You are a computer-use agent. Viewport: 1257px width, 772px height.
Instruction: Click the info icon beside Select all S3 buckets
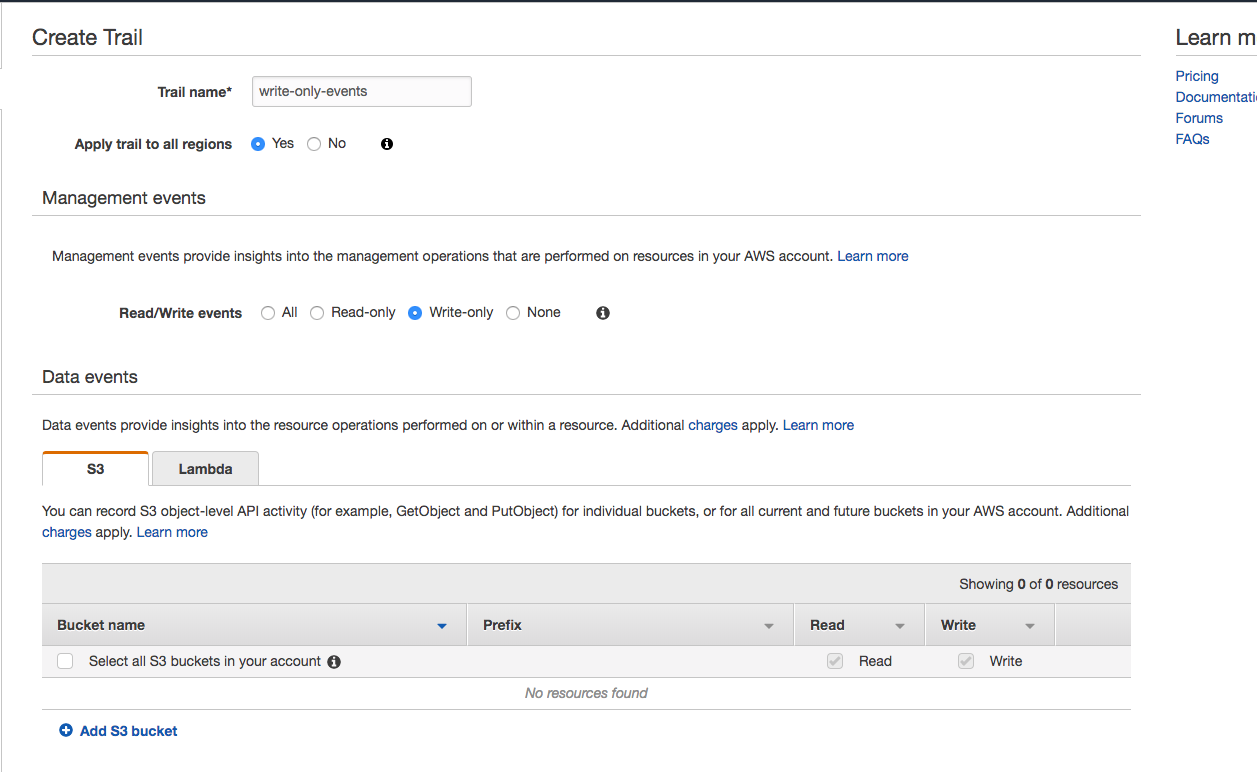click(x=334, y=661)
